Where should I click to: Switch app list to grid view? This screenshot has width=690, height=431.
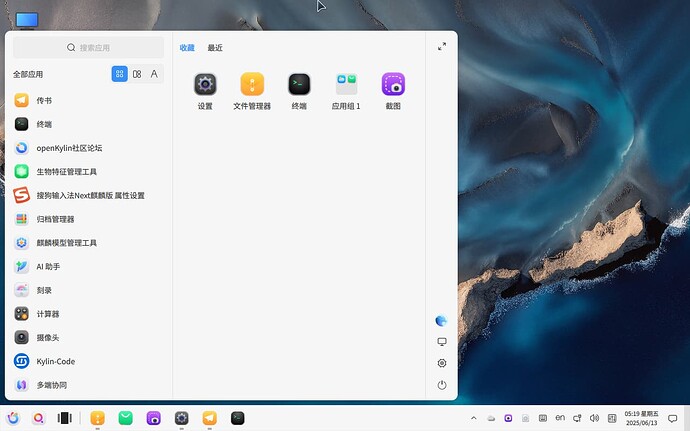(119, 74)
